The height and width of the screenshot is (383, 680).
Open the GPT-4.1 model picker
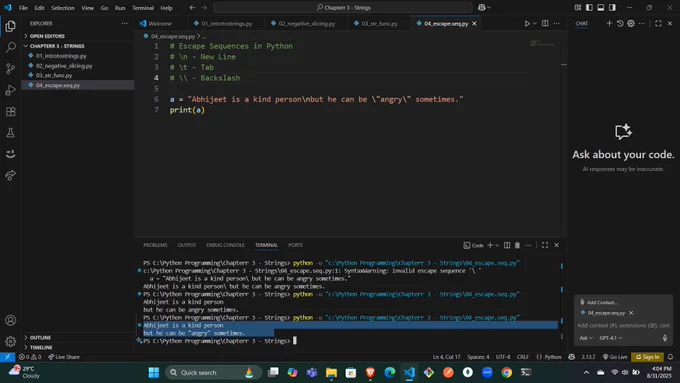point(611,338)
